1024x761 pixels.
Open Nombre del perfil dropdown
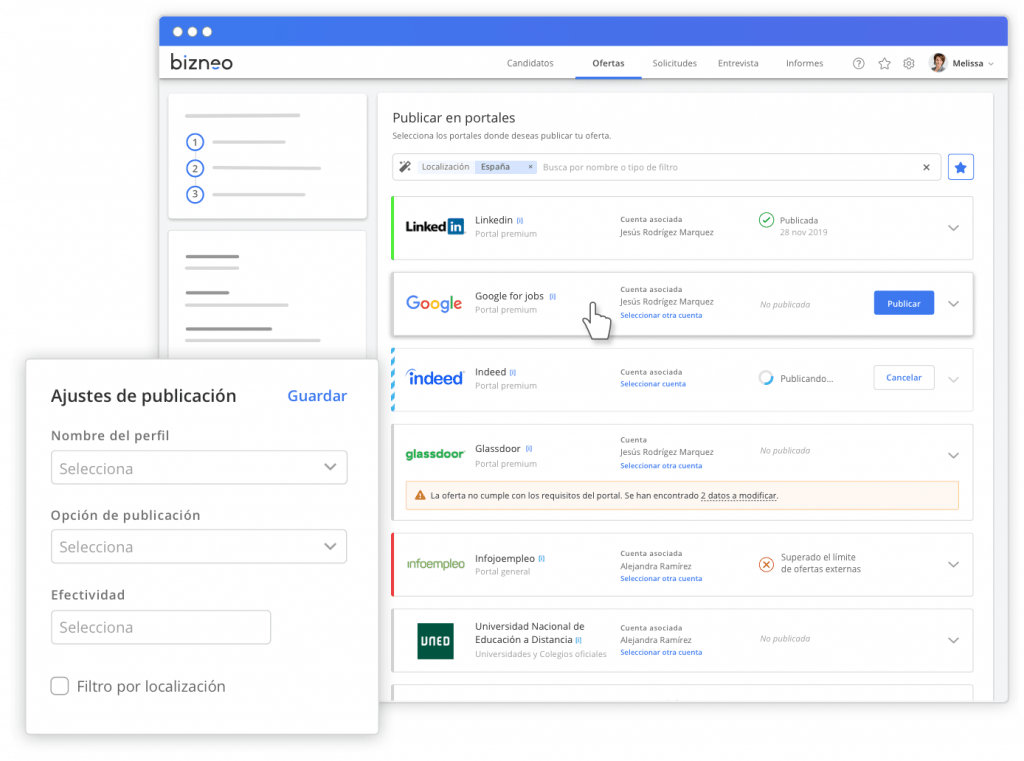click(198, 468)
